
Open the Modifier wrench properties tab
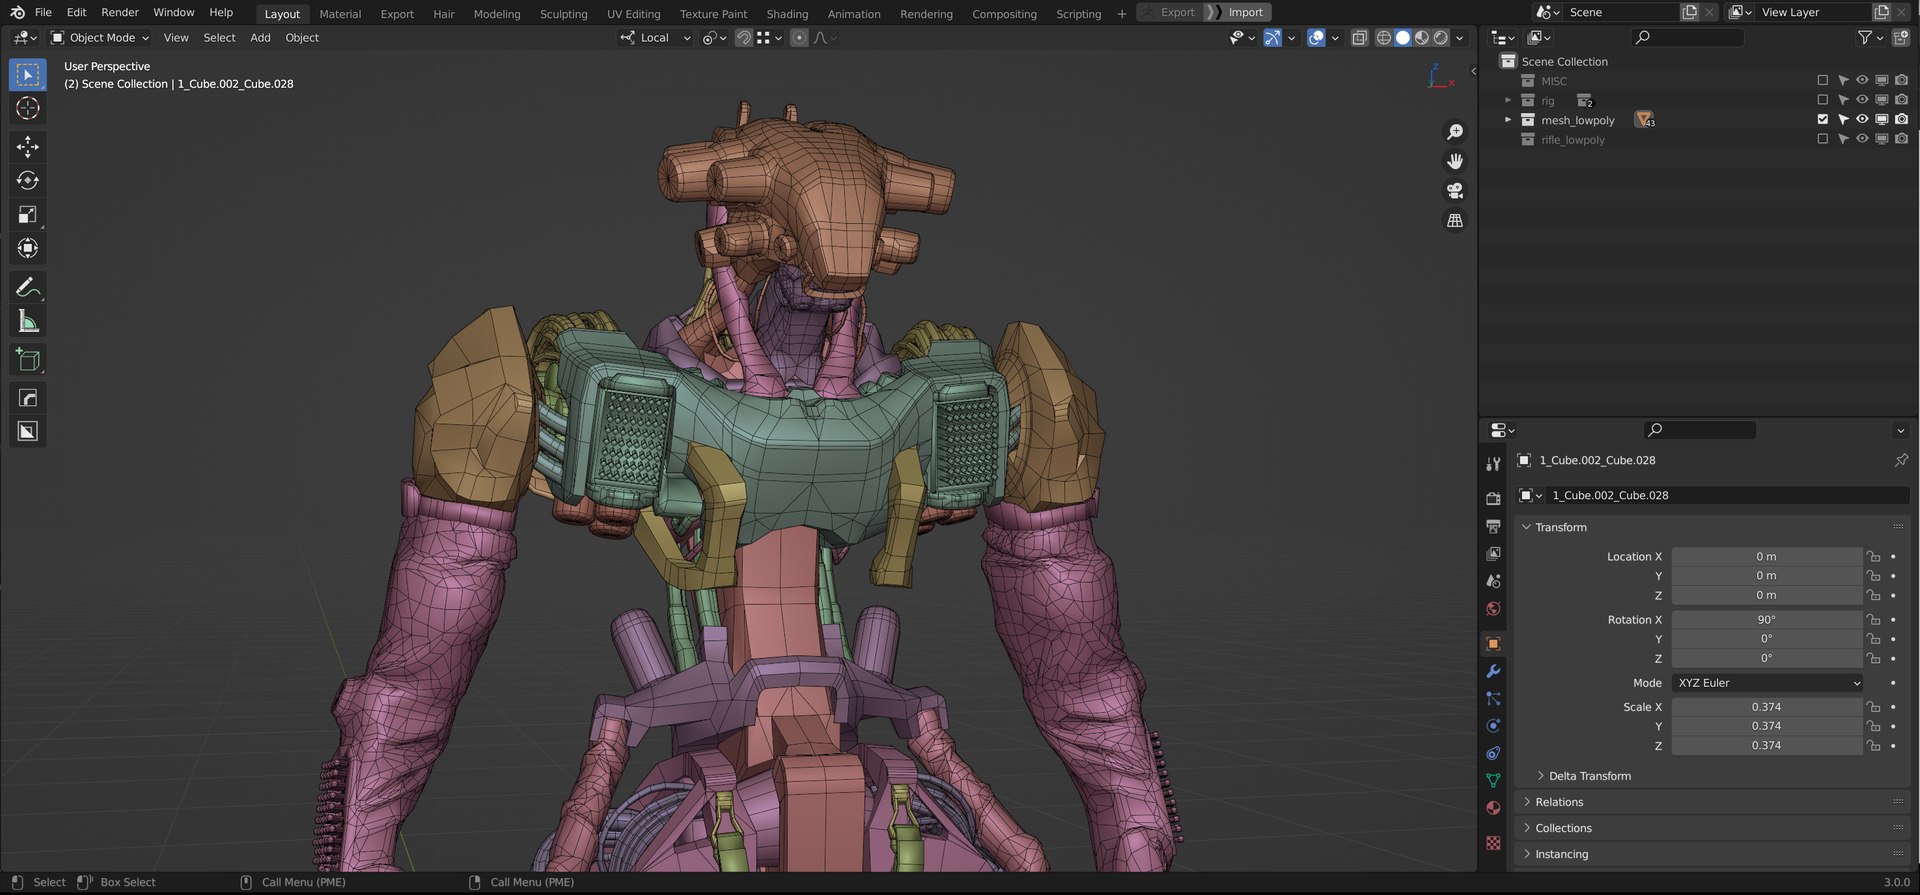pyautogui.click(x=1493, y=671)
